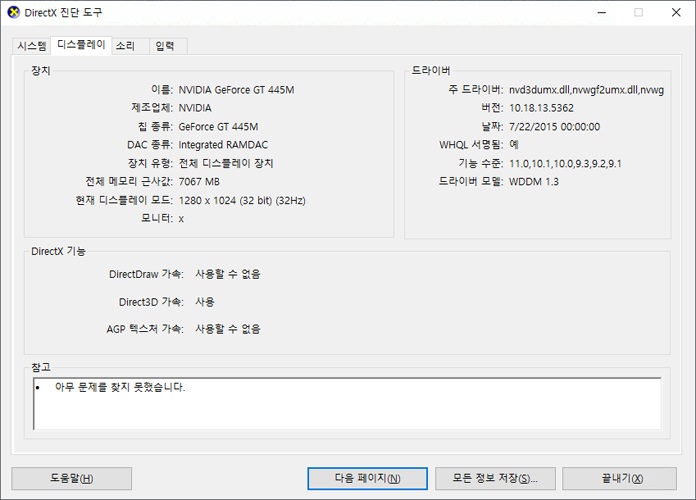696x500 pixels.
Task: Switch to the 시스템 tab
Action: coord(32,46)
